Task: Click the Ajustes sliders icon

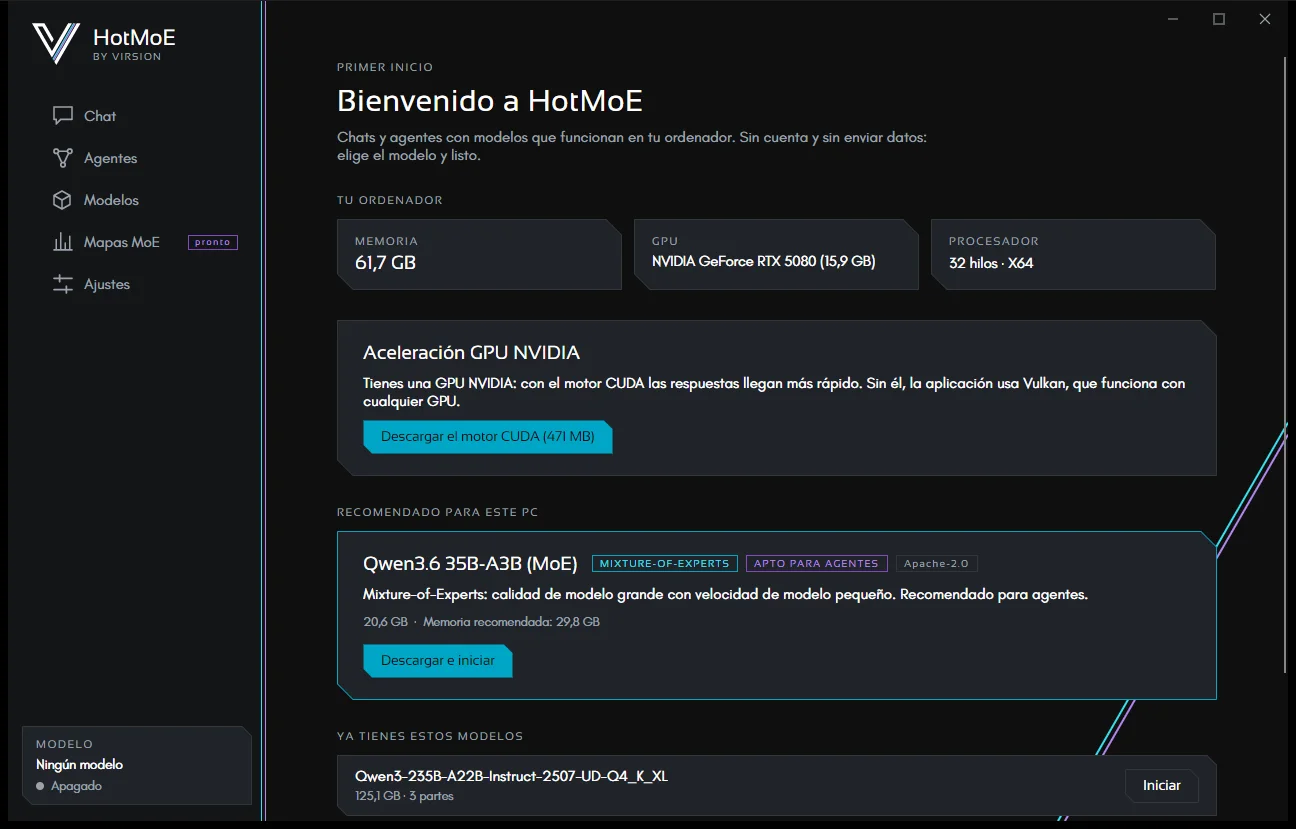Action: [x=63, y=284]
